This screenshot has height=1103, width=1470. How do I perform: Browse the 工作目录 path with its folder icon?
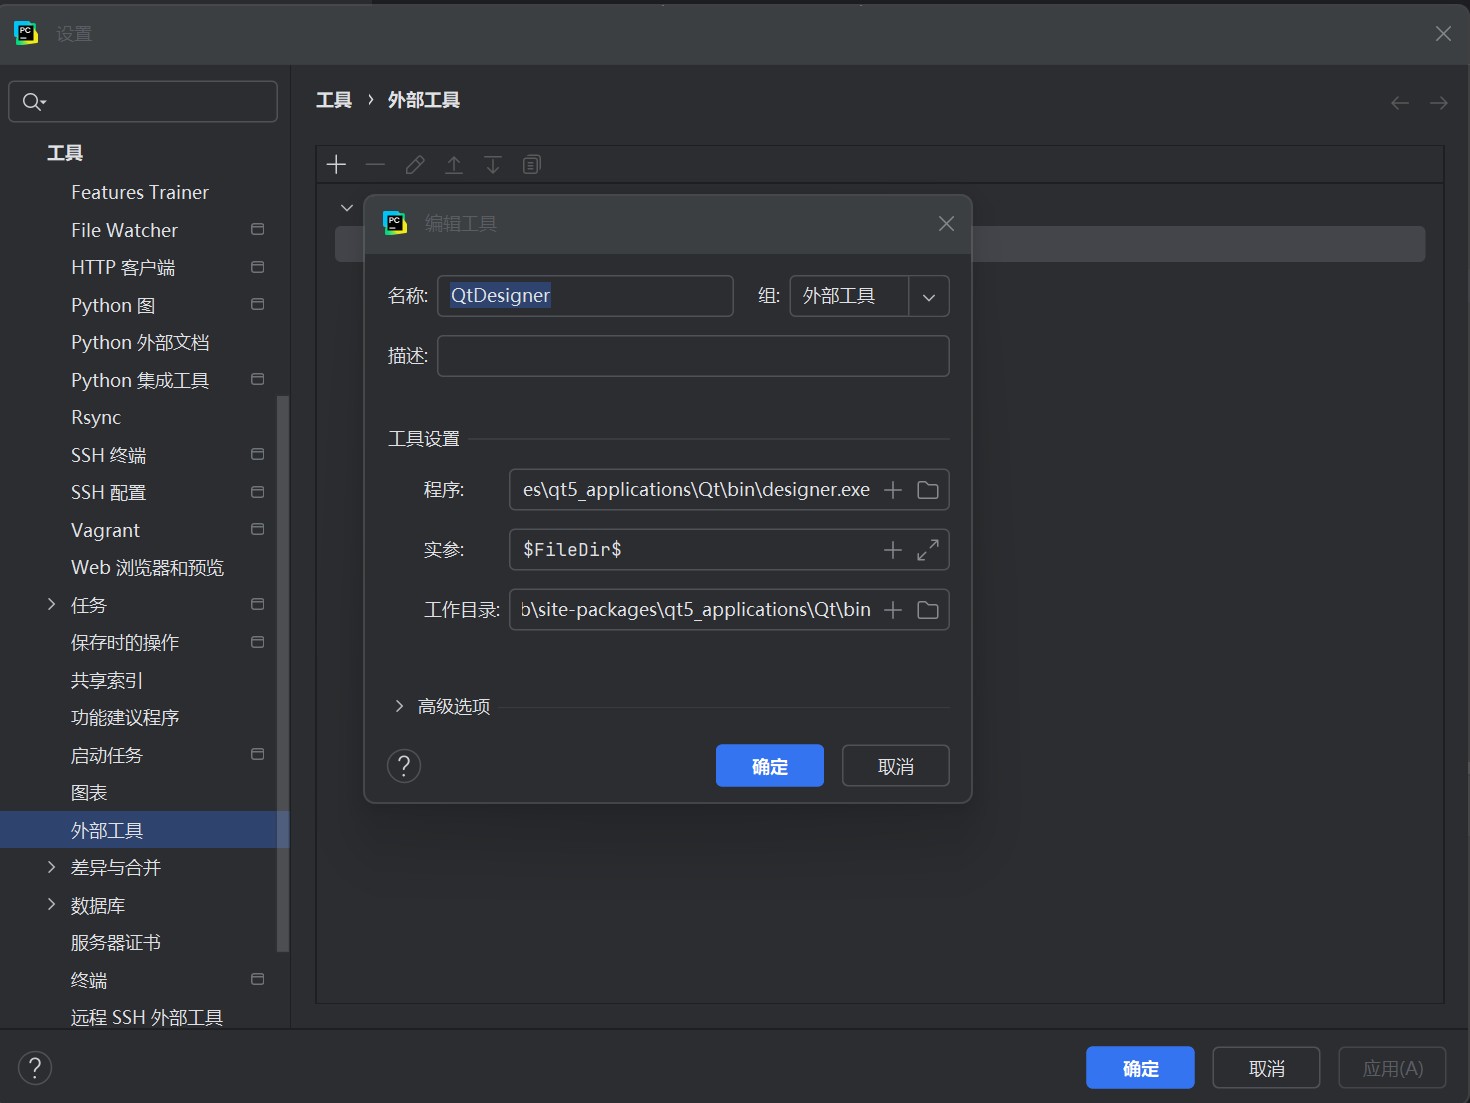[927, 609]
